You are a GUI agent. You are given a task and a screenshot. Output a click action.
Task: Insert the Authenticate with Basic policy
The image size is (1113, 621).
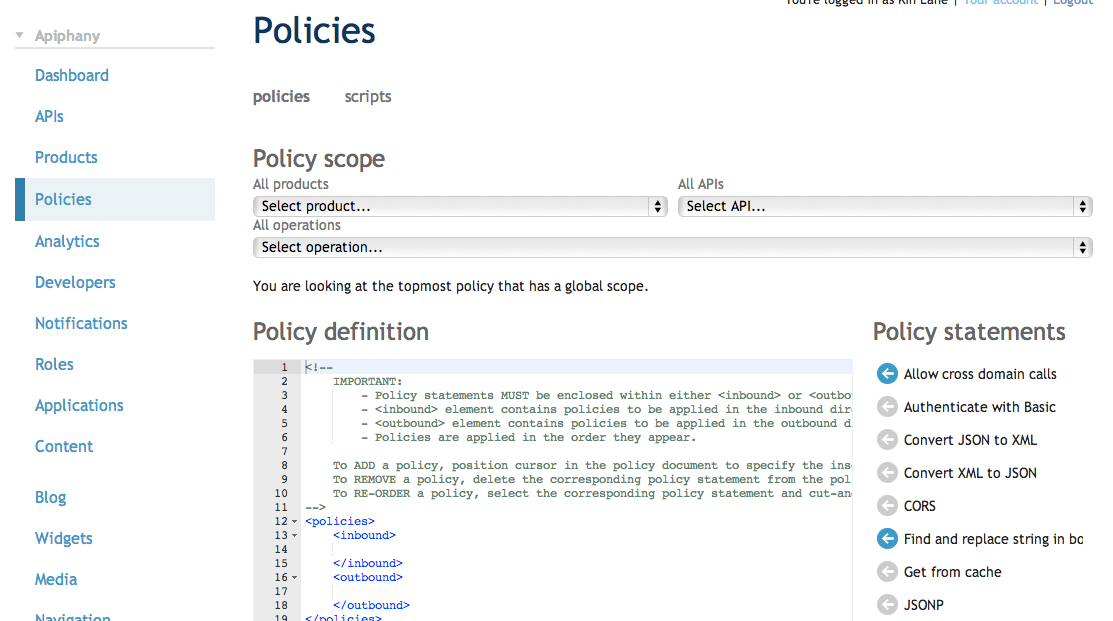click(x=887, y=406)
